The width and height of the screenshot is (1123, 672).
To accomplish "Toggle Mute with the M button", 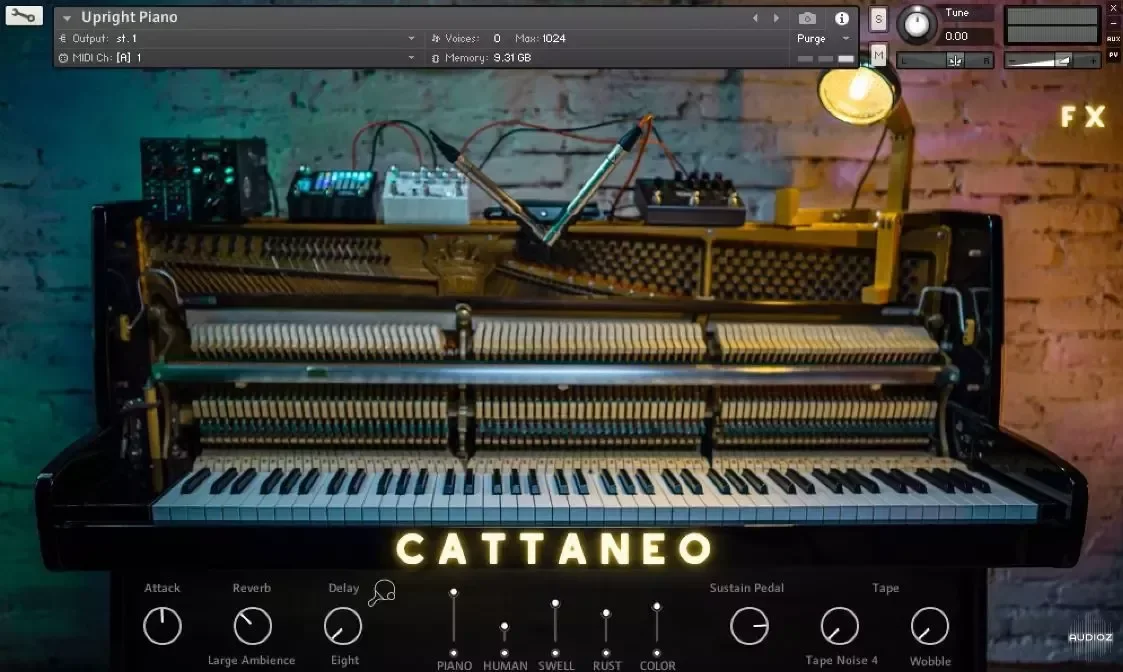I will 878,54.
